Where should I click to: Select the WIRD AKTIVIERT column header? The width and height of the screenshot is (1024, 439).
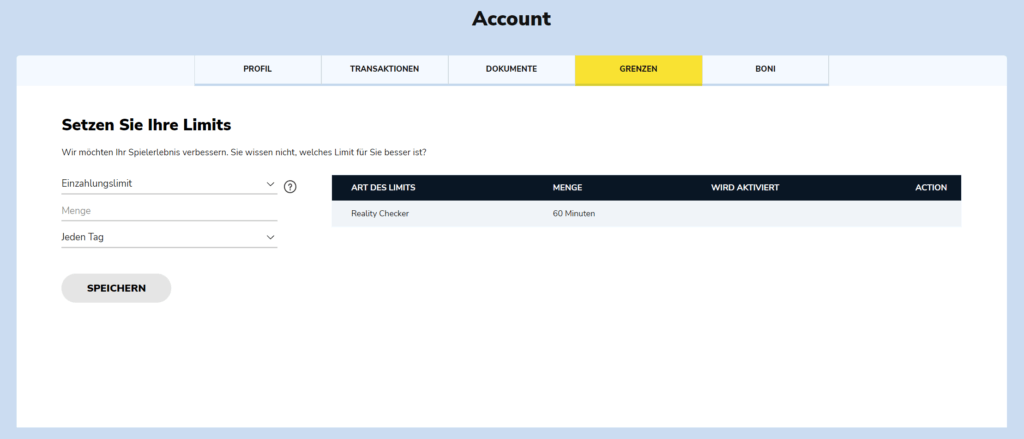[745, 187]
